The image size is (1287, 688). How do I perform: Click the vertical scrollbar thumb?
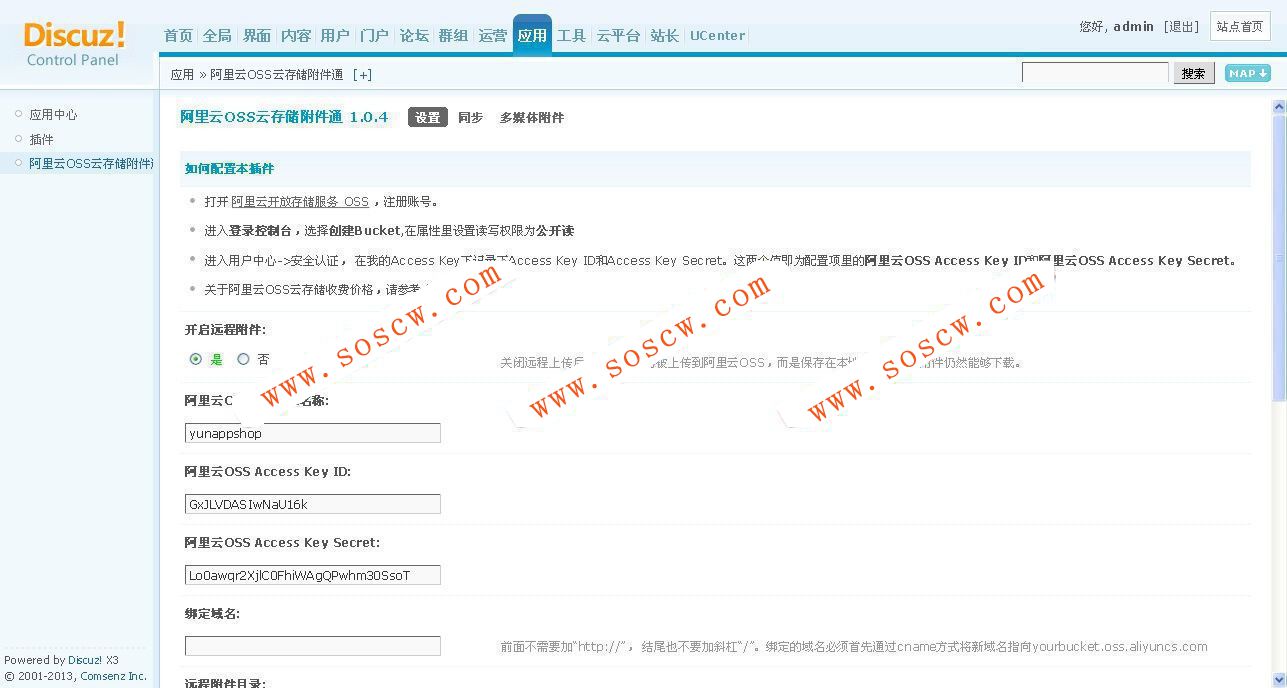(x=1279, y=258)
